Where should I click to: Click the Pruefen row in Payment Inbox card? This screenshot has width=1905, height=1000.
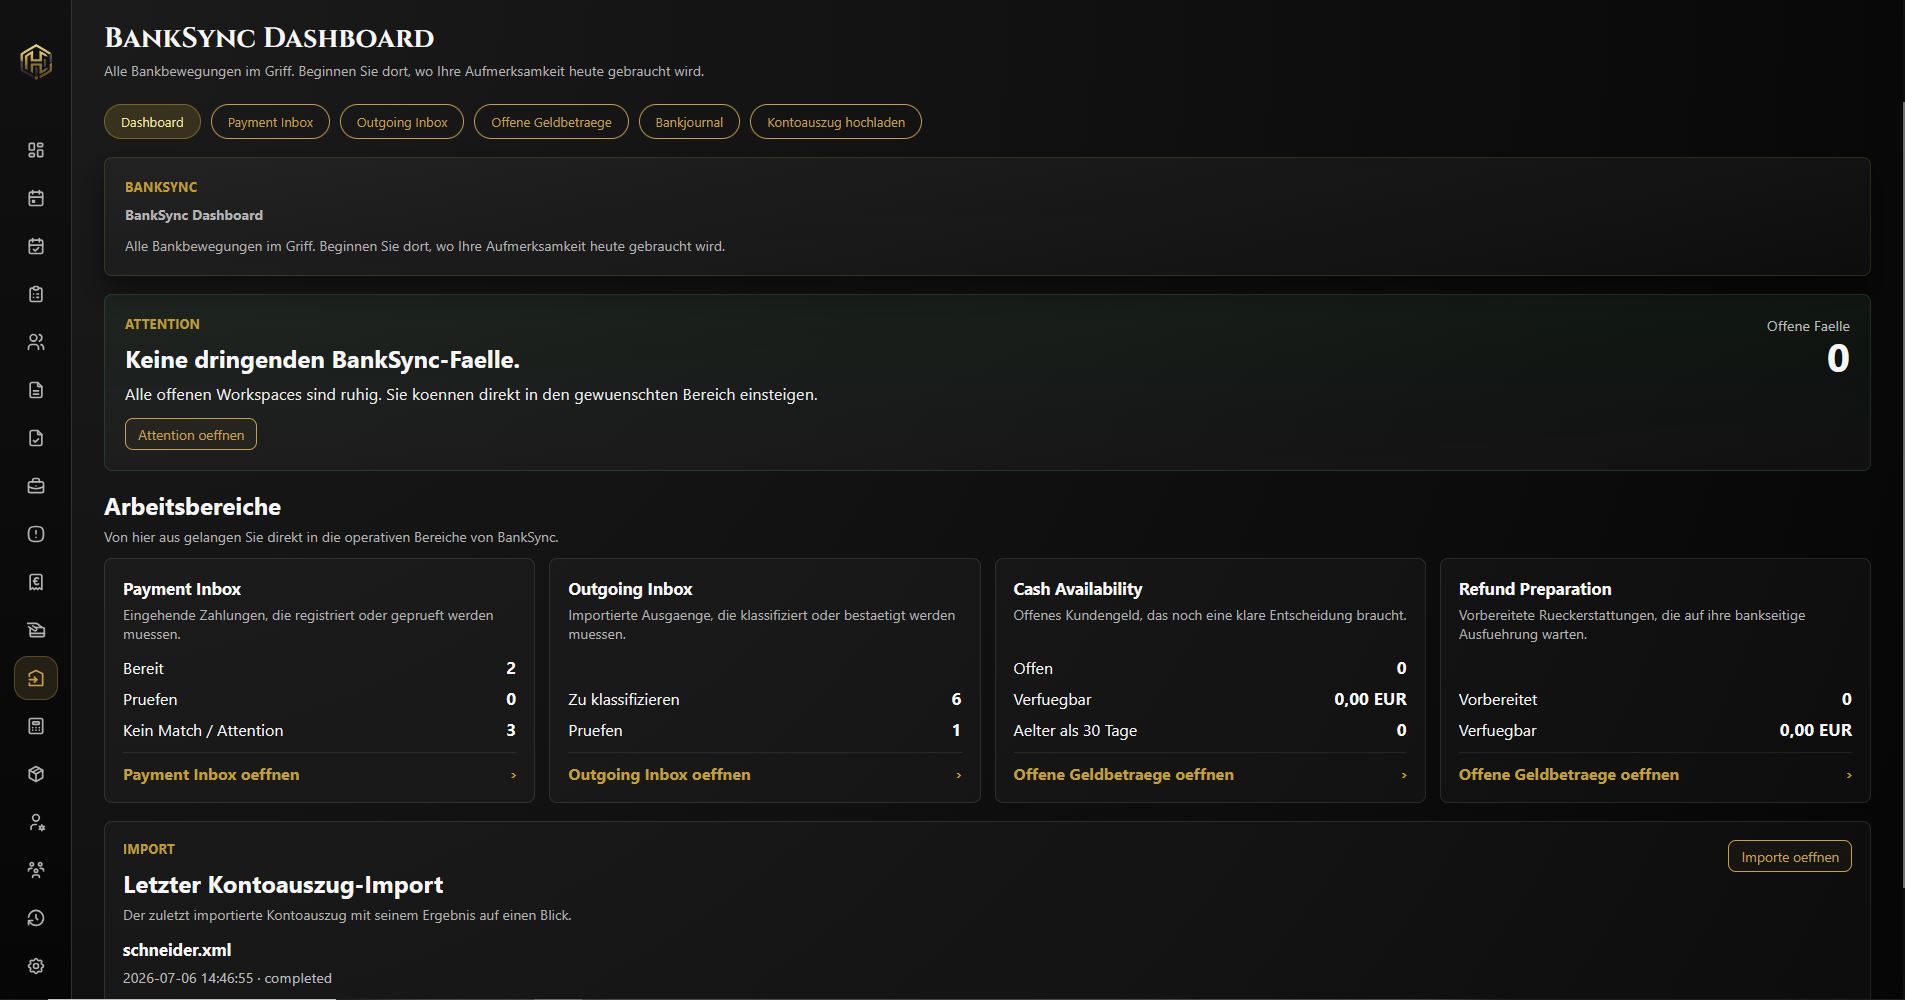point(319,699)
